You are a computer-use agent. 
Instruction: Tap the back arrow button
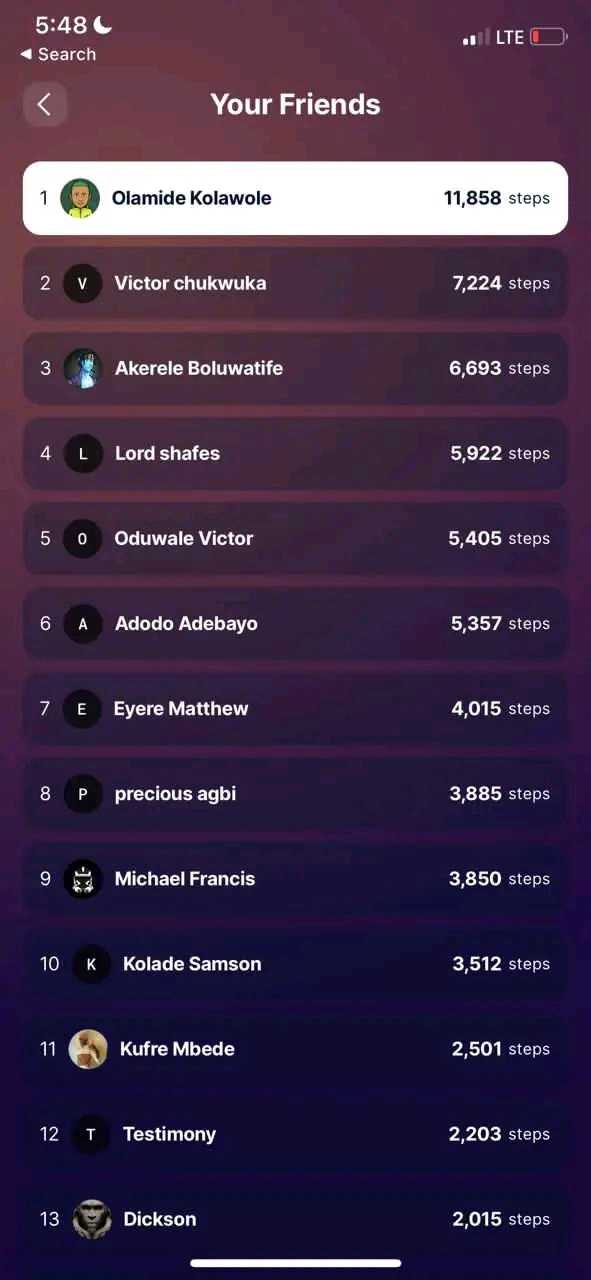[x=44, y=104]
